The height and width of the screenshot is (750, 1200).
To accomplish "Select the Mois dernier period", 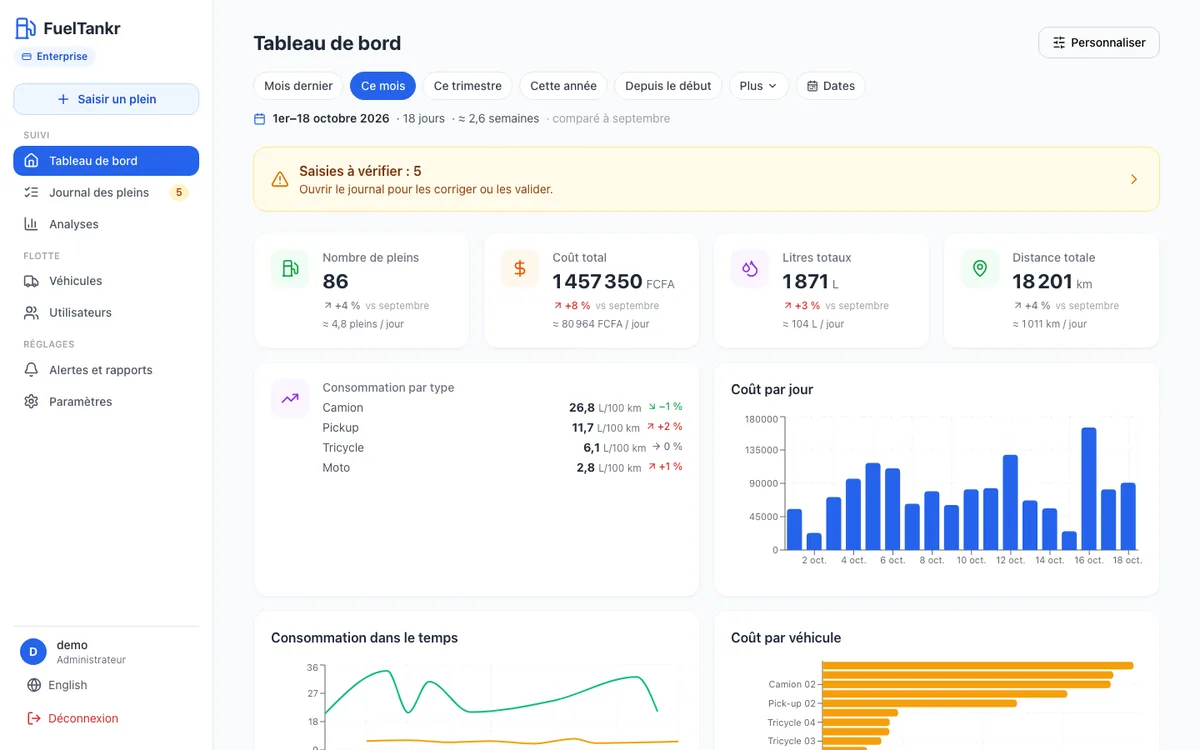I will [x=298, y=86].
